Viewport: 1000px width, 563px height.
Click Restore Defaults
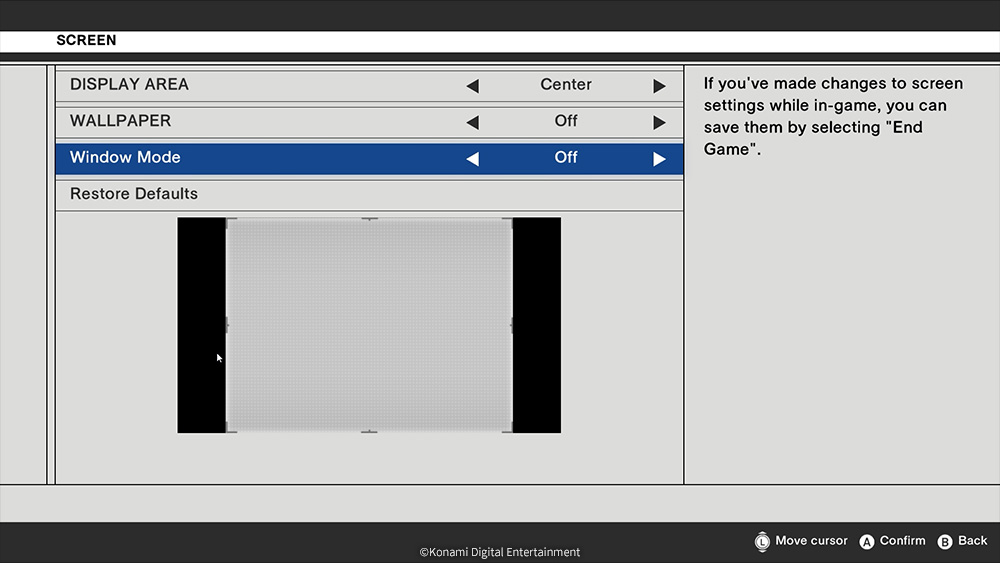pyautogui.click(x=134, y=194)
